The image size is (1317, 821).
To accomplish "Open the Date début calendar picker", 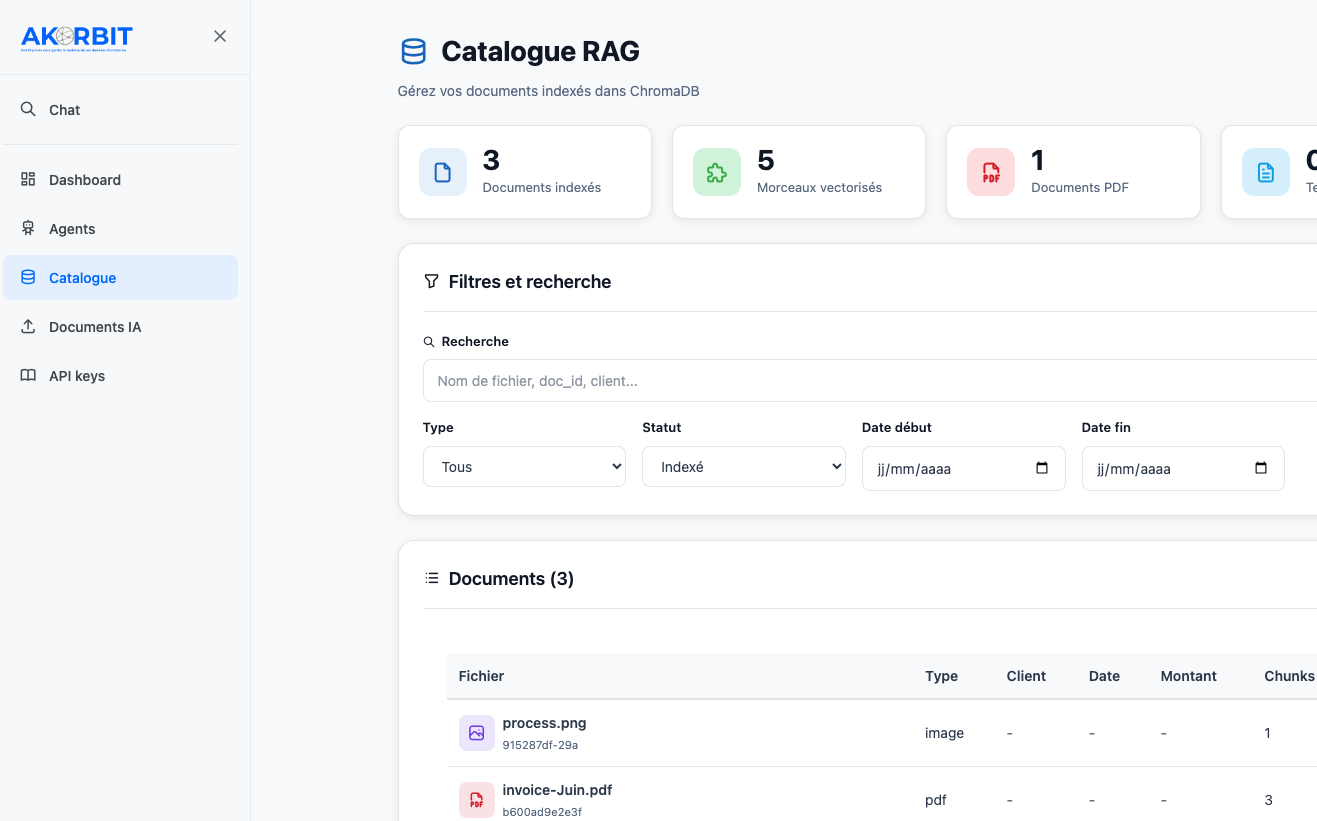I will tap(1042, 468).
